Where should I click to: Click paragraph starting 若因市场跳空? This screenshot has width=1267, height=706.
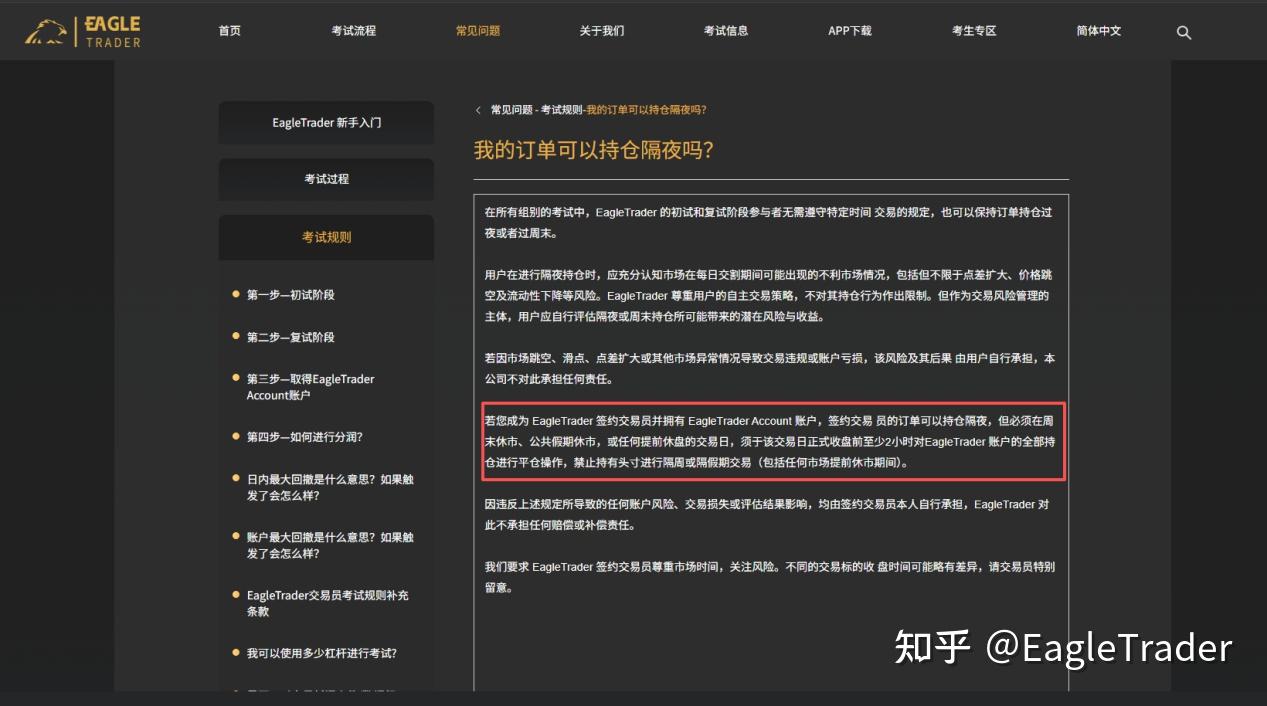pos(768,369)
